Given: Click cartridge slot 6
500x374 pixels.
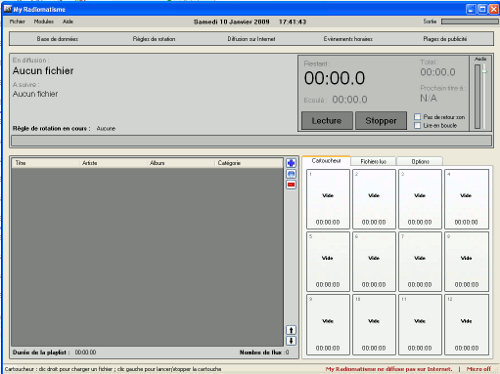Looking at the screenshot, I should [374, 262].
